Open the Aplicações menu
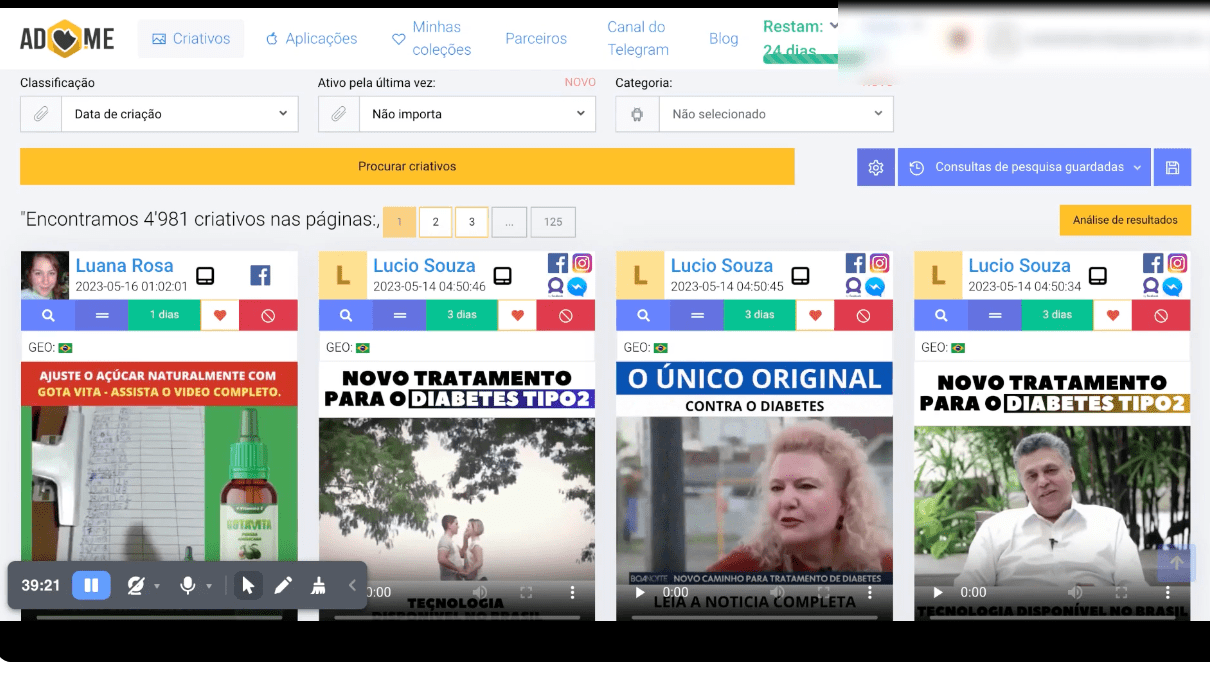This screenshot has height=678, width=1210. (311, 39)
